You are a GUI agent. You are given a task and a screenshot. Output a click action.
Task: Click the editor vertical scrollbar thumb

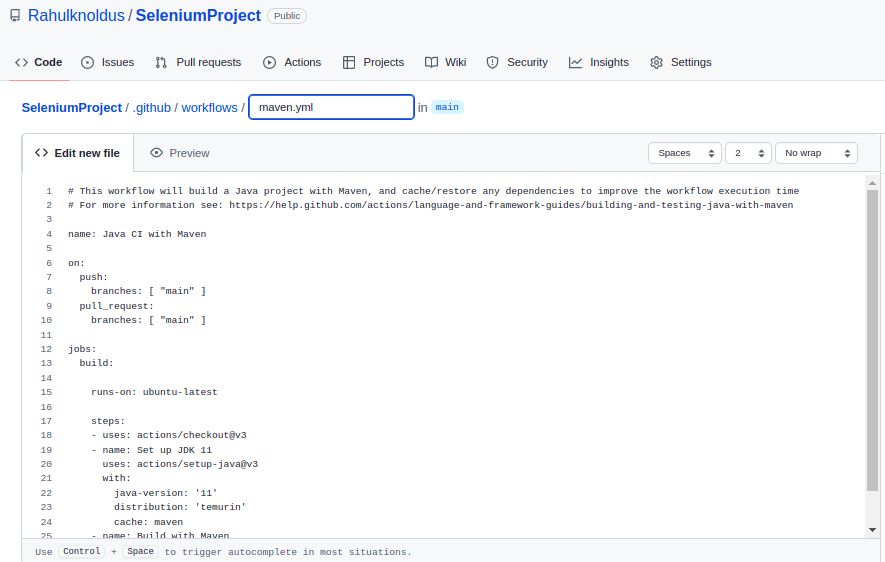point(873,340)
